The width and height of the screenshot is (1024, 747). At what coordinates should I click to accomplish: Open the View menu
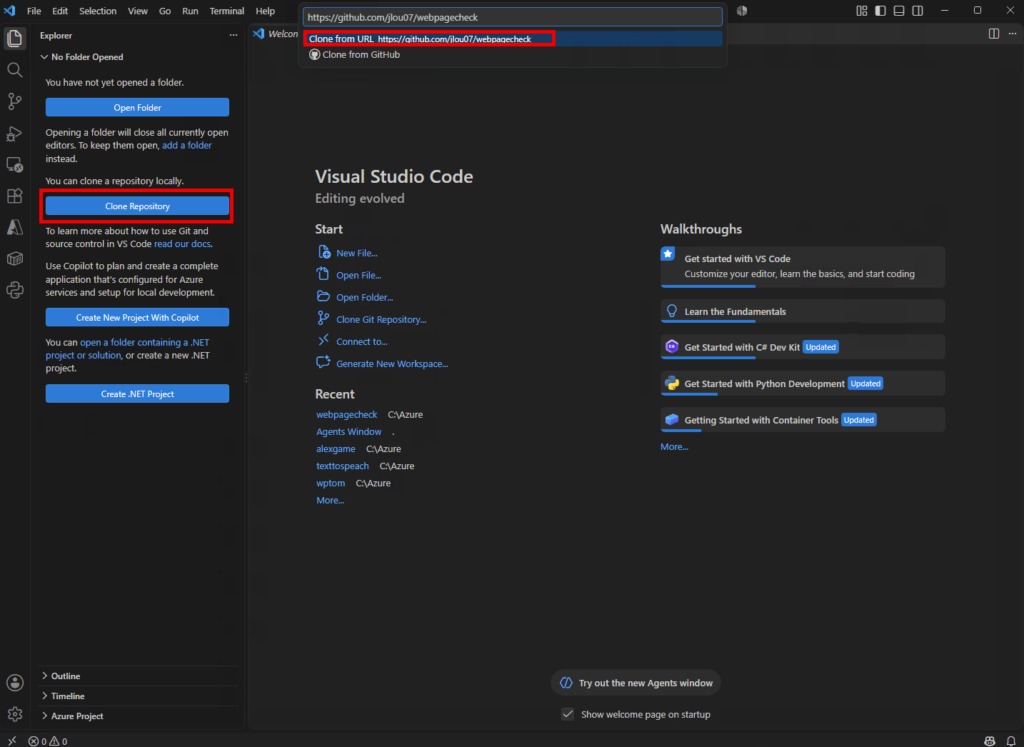[x=138, y=11]
